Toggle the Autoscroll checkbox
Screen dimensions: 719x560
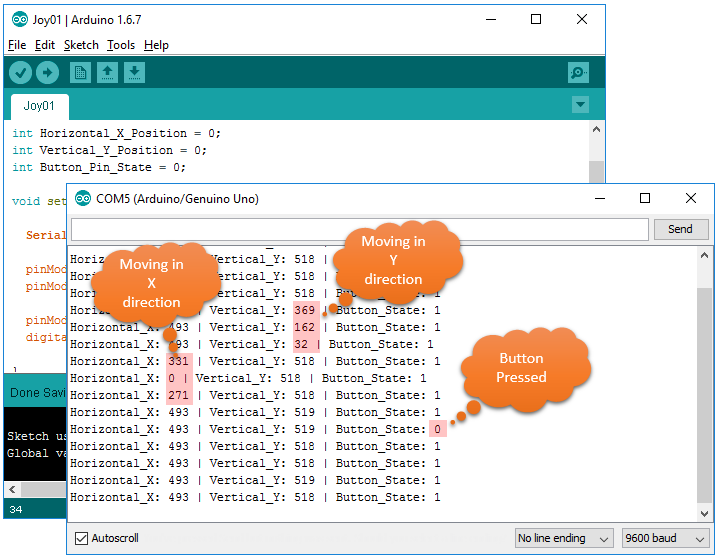pyautogui.click(x=81, y=538)
